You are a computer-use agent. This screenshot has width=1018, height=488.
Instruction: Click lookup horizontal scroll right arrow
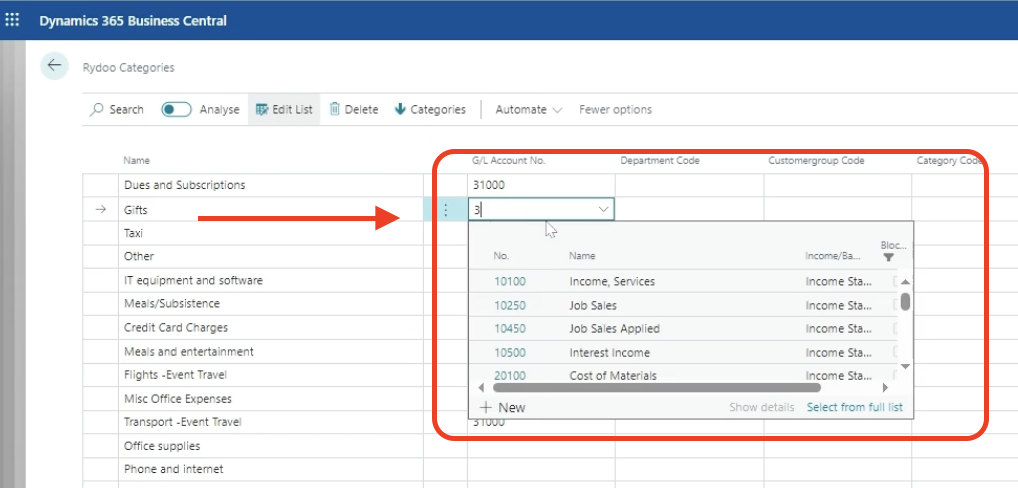(885, 387)
